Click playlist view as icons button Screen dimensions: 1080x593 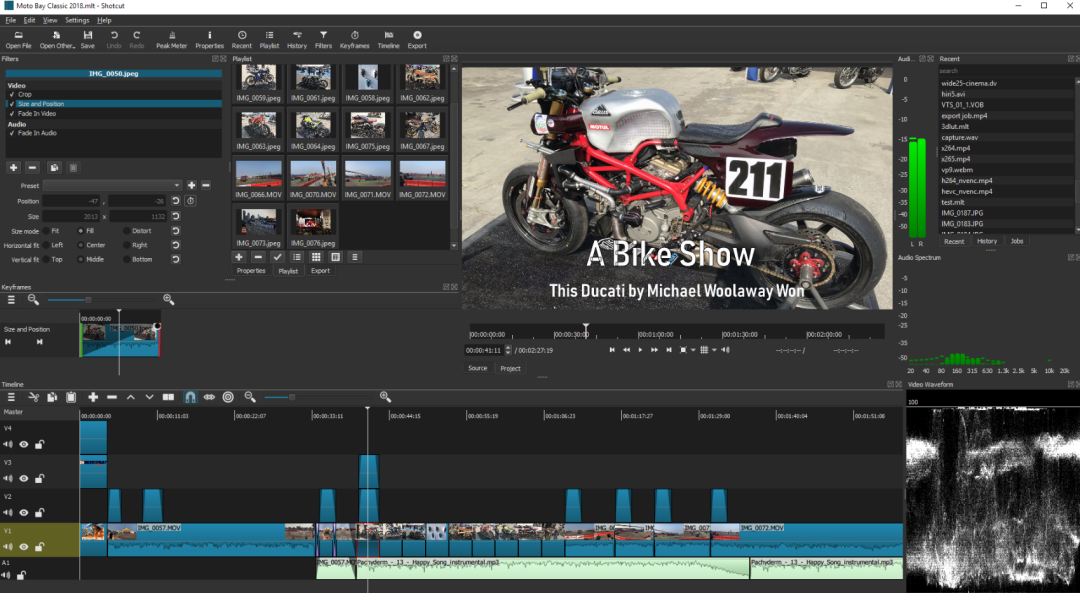pos(315,257)
